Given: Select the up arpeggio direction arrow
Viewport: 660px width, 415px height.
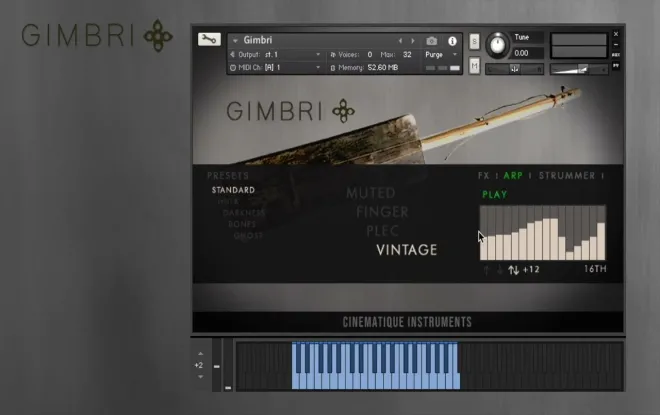Looking at the screenshot, I should coord(487,270).
